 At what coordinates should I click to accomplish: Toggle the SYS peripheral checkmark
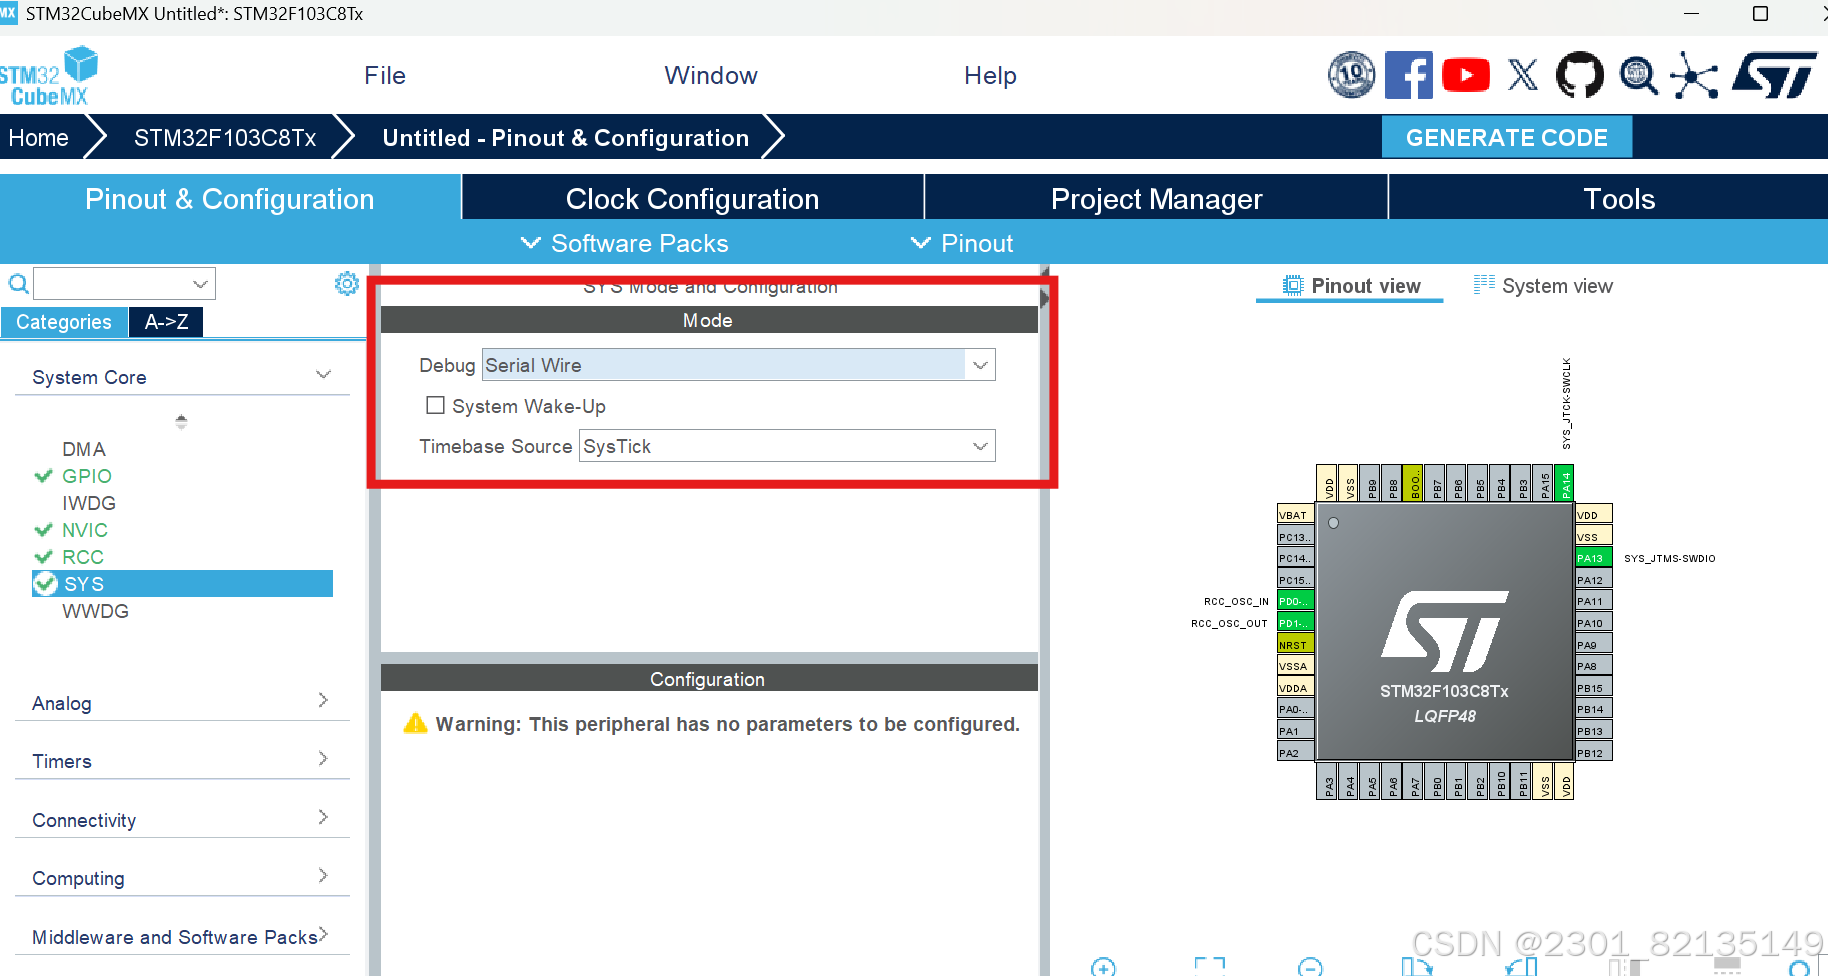click(x=46, y=583)
